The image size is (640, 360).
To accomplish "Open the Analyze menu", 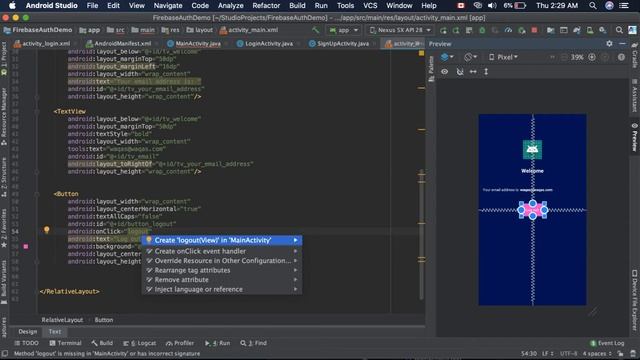I will pyautogui.click(x=231, y=6).
